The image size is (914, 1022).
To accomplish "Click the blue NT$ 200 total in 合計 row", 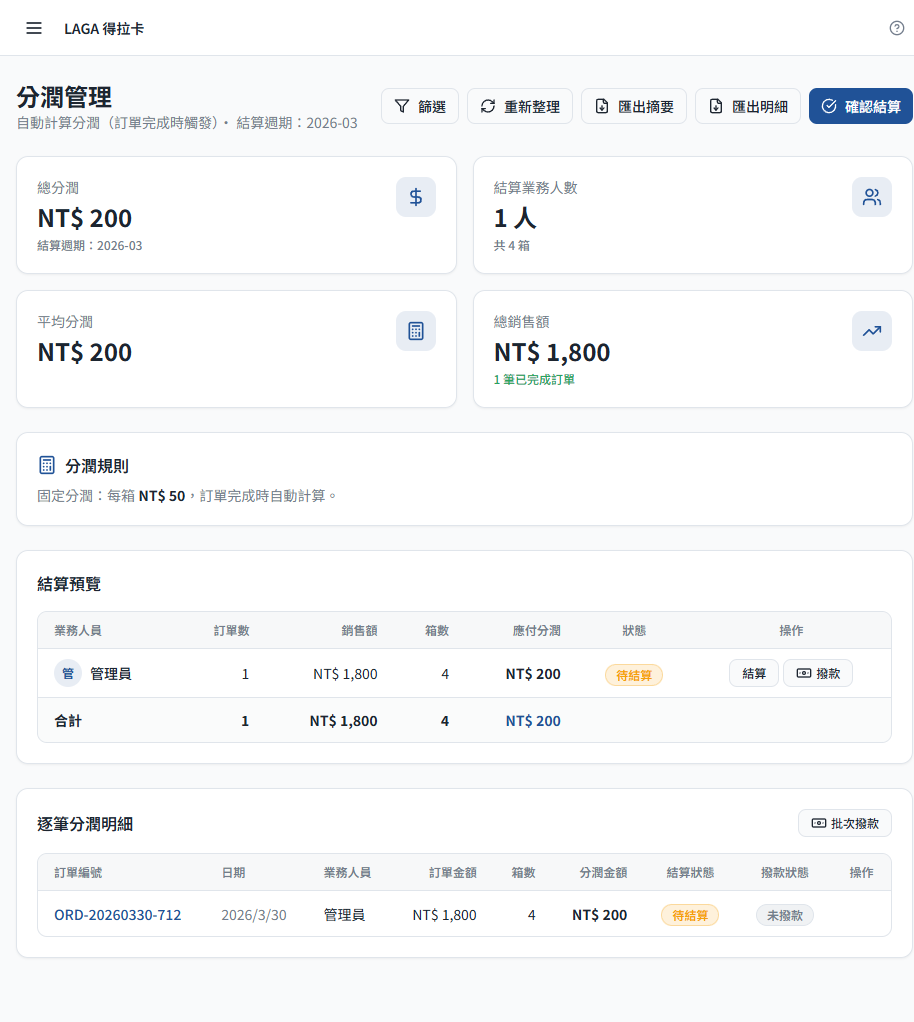I will coord(533,721).
